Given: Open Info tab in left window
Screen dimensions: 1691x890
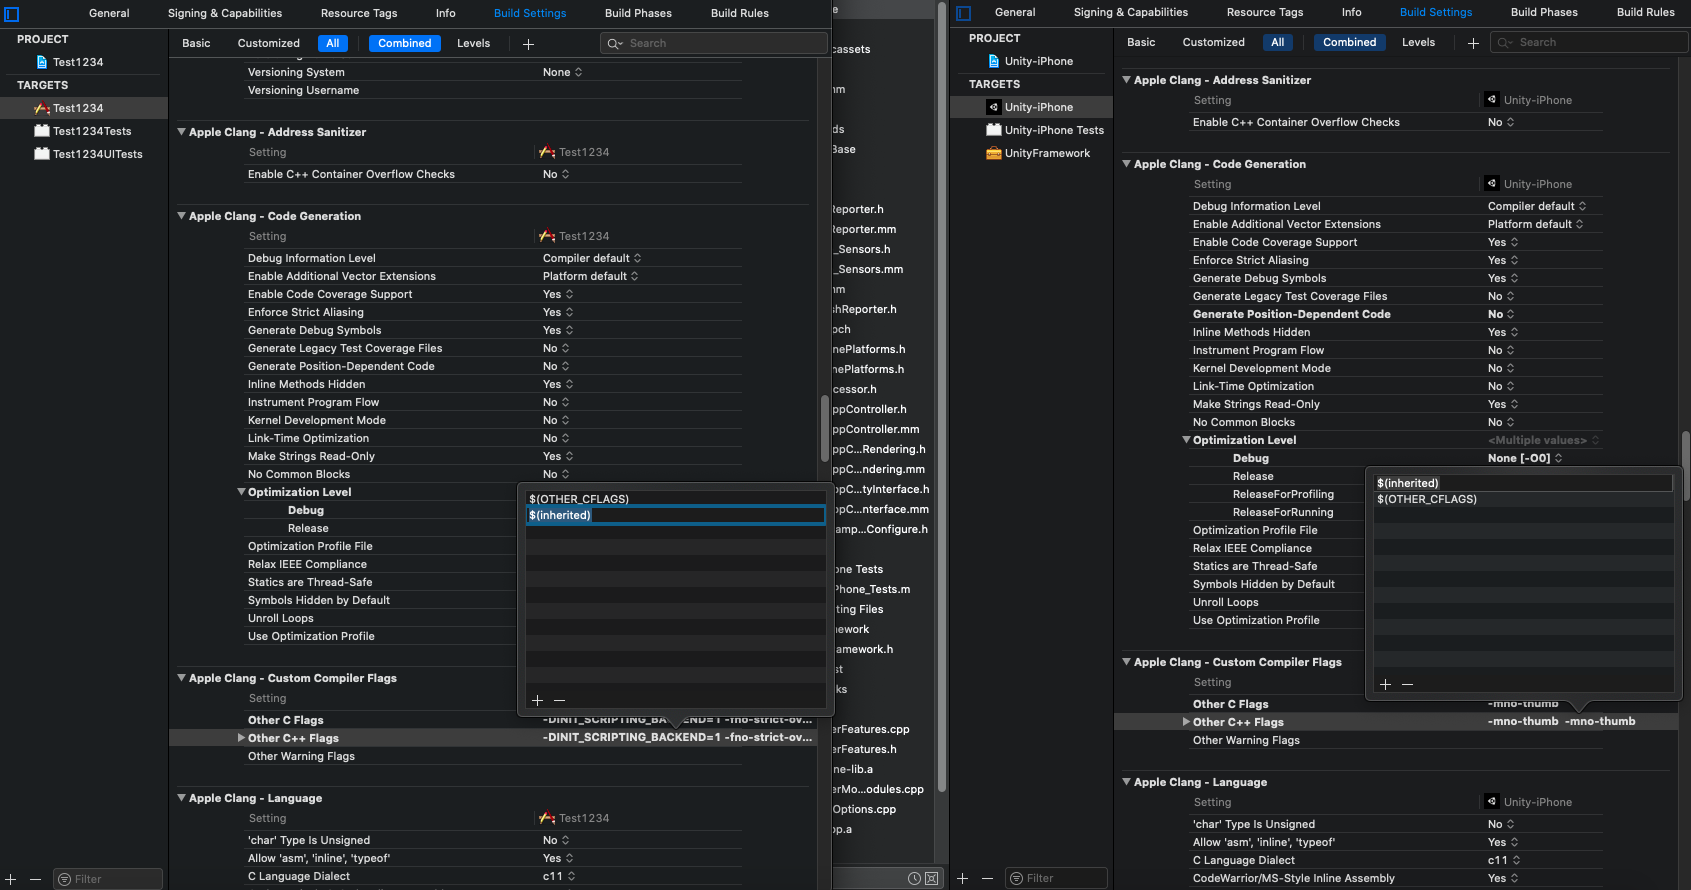Looking at the screenshot, I should pyautogui.click(x=446, y=13).
